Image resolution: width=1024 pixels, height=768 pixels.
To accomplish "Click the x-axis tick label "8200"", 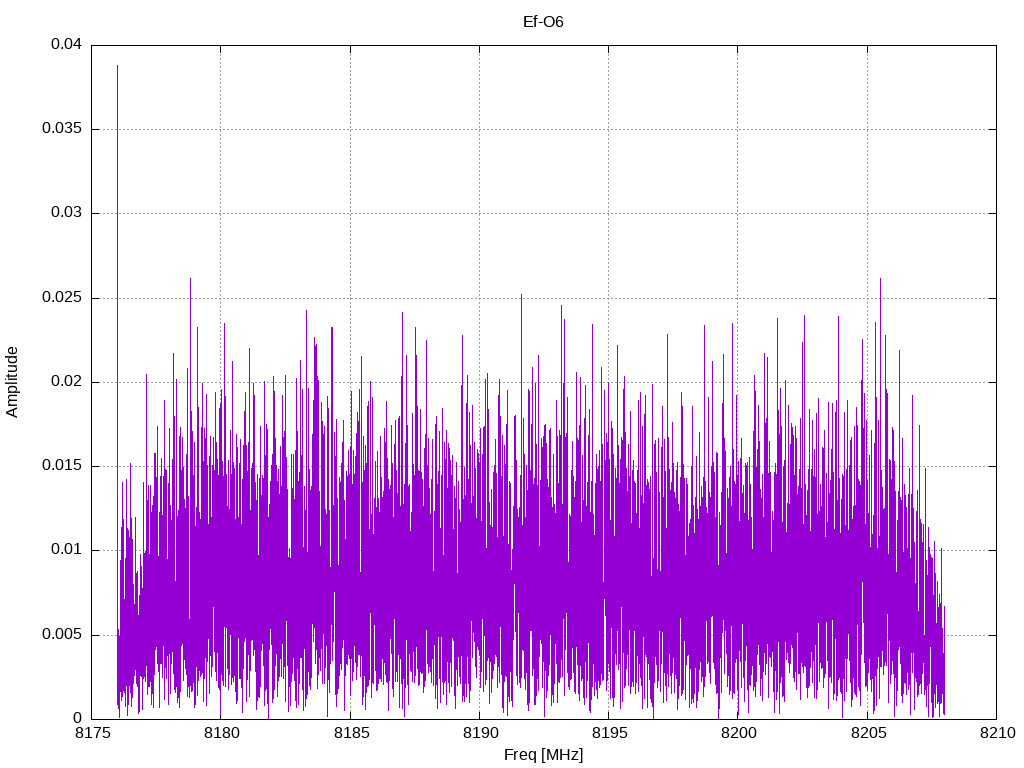I will (739, 733).
